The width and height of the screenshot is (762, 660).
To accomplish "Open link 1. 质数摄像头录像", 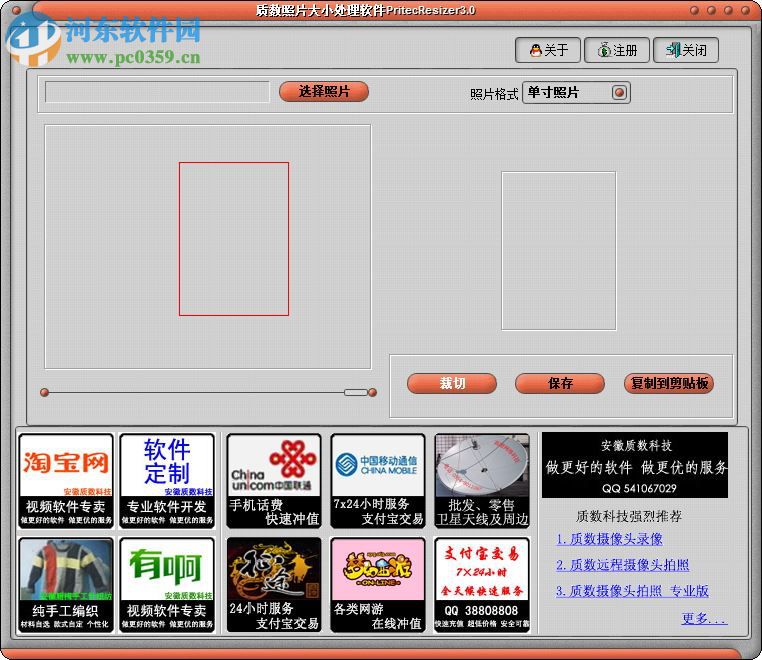I will 609,539.
